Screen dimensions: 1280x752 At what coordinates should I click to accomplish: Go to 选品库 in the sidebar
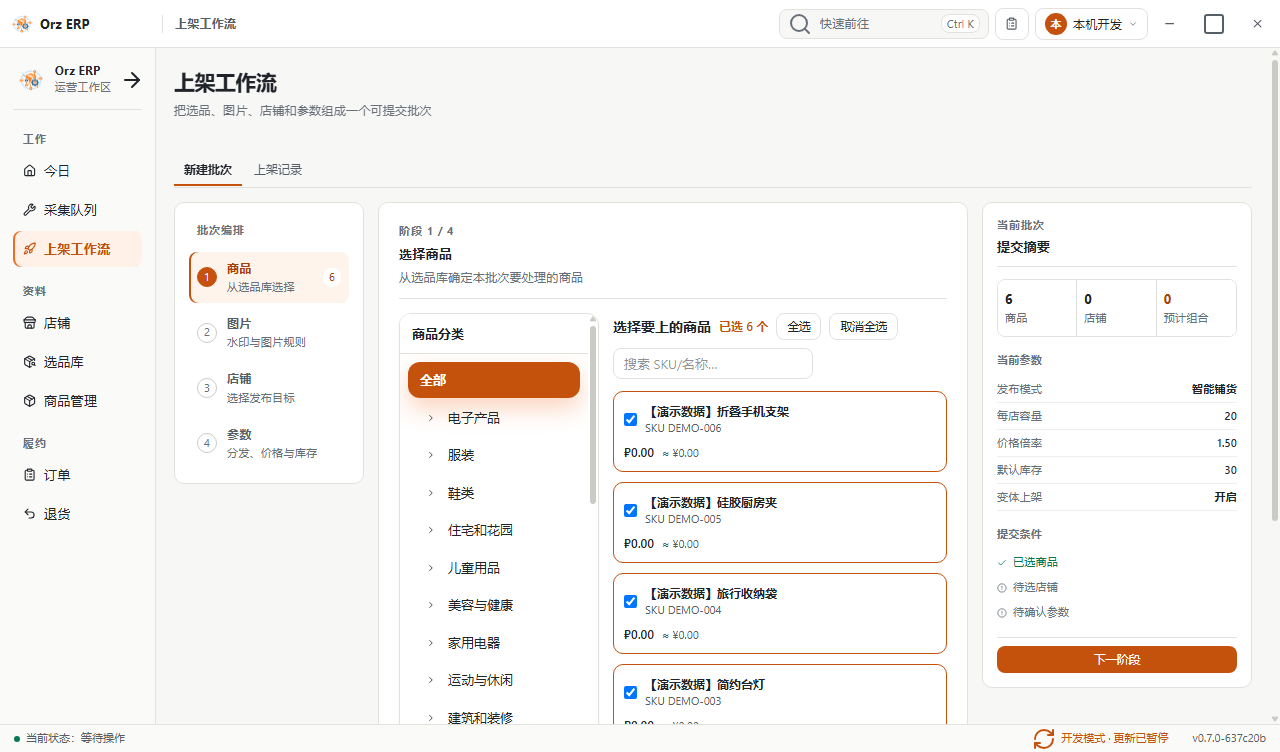pyautogui.click(x=78, y=362)
